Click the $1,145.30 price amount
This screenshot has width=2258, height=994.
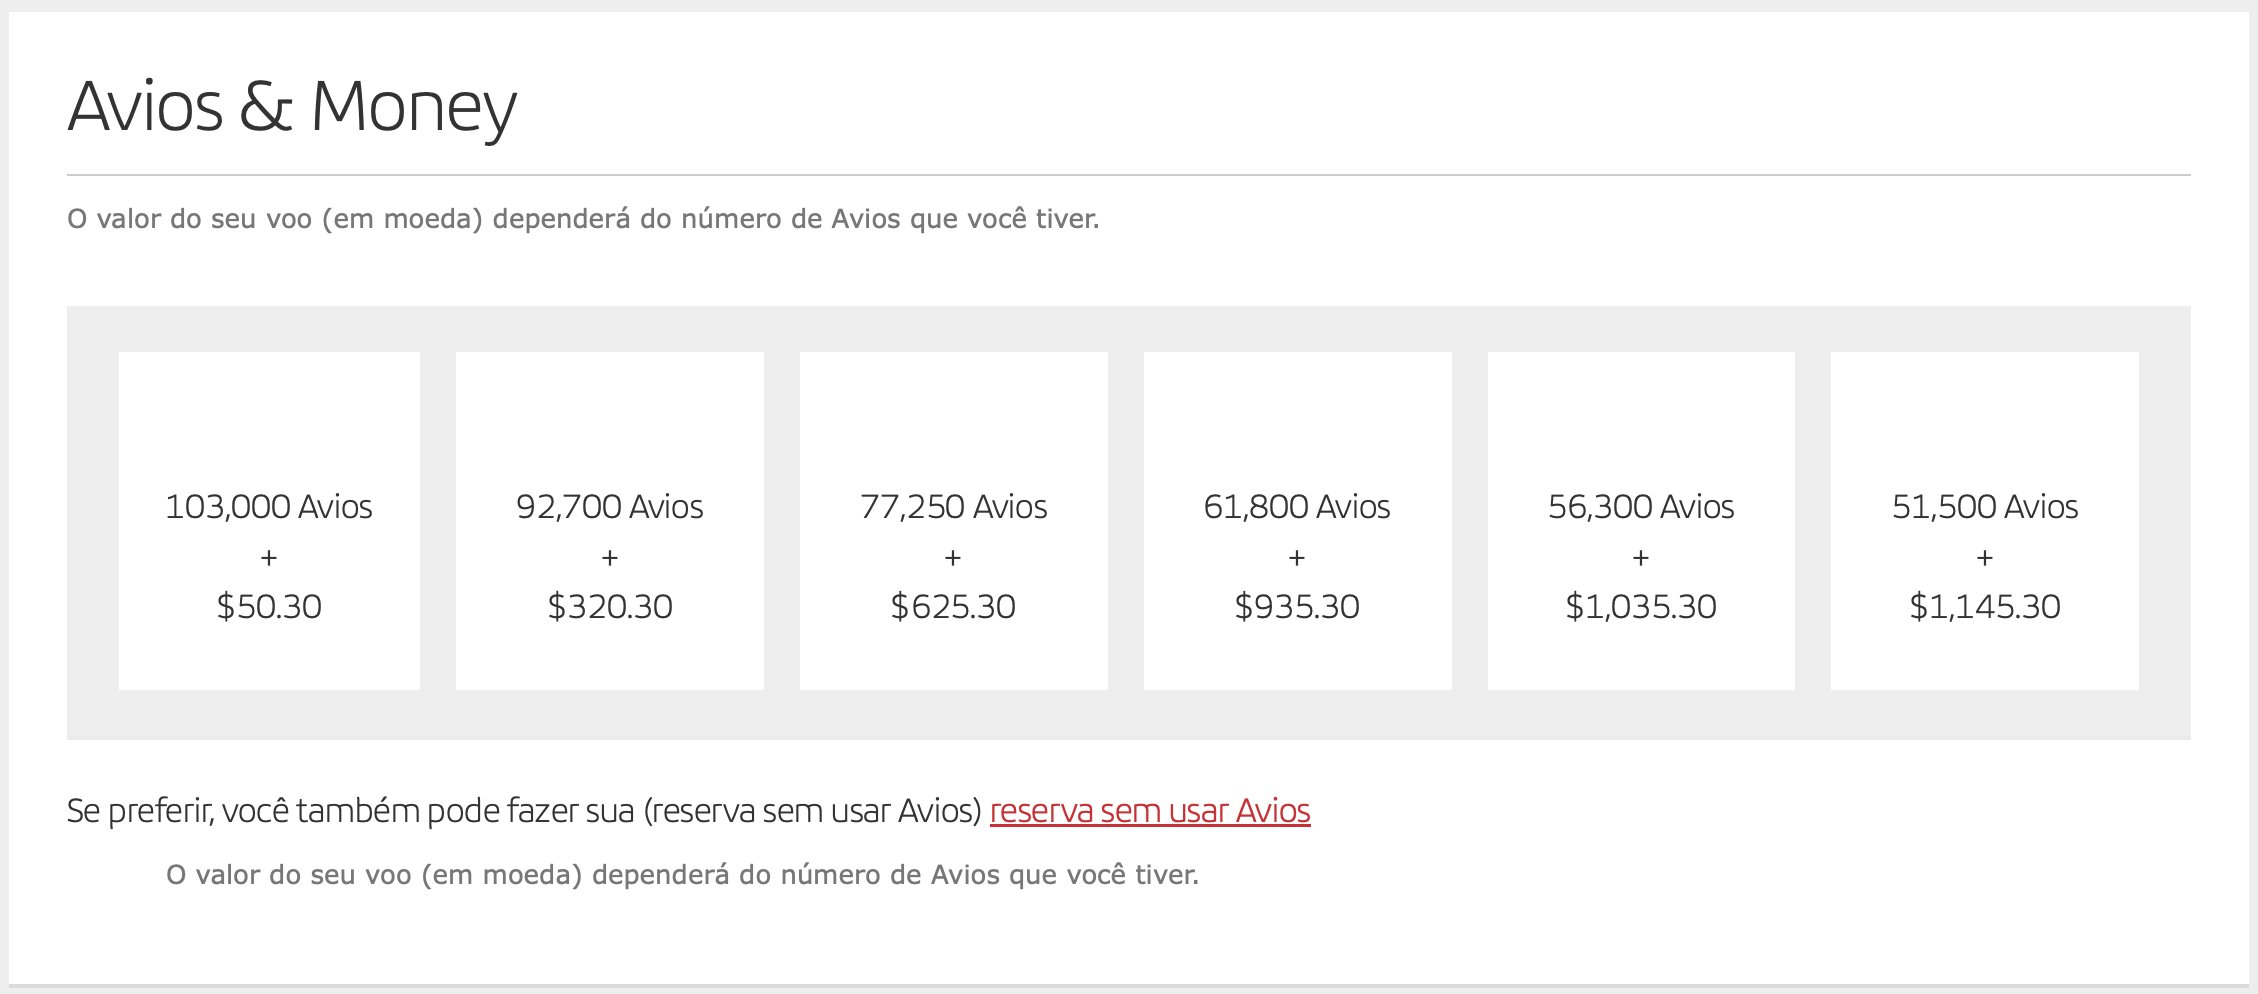click(1985, 606)
